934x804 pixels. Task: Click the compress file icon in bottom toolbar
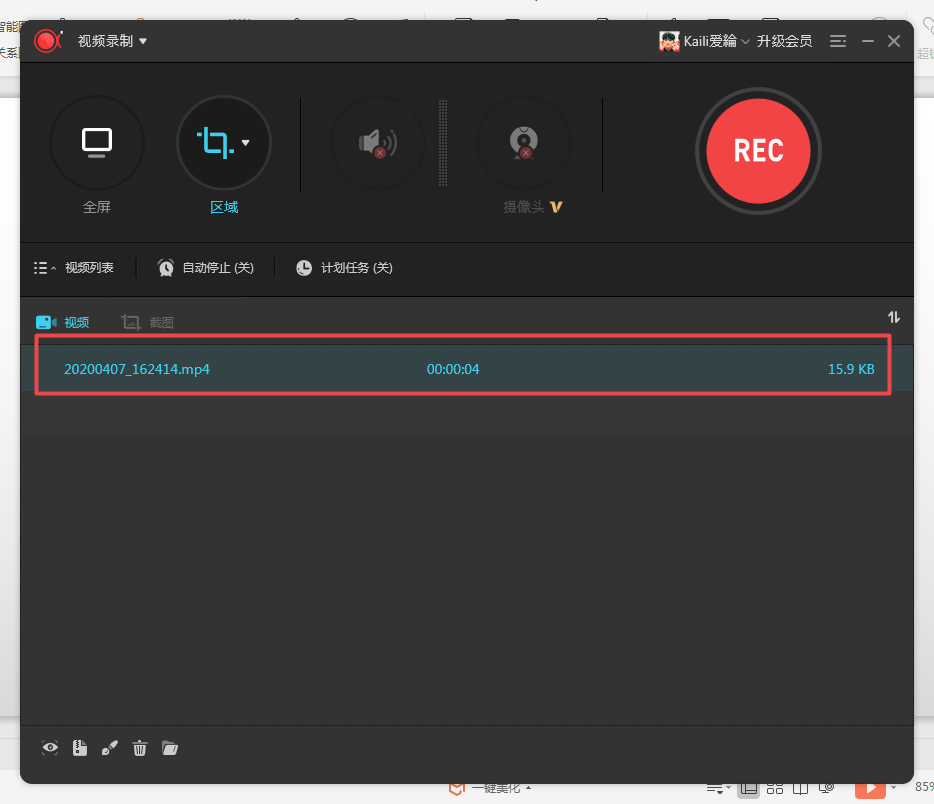tap(80, 748)
